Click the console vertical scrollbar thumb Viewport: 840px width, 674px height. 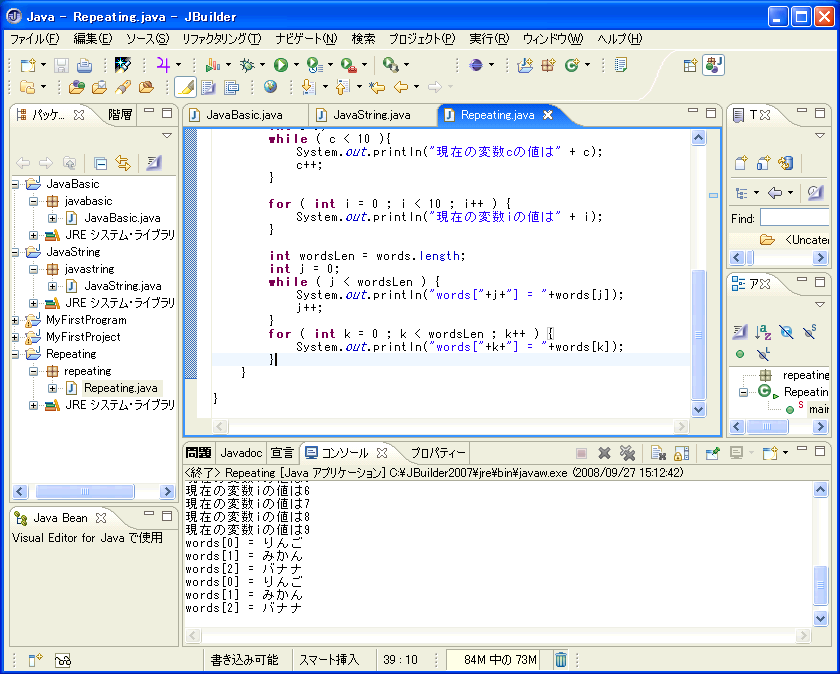pos(821,585)
